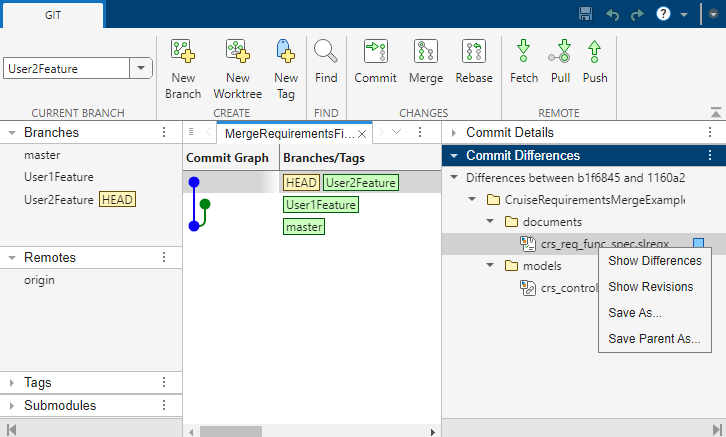Click the blue square beside crs_req_func_spec.slreqx
This screenshot has height=437, width=726.
click(699, 243)
